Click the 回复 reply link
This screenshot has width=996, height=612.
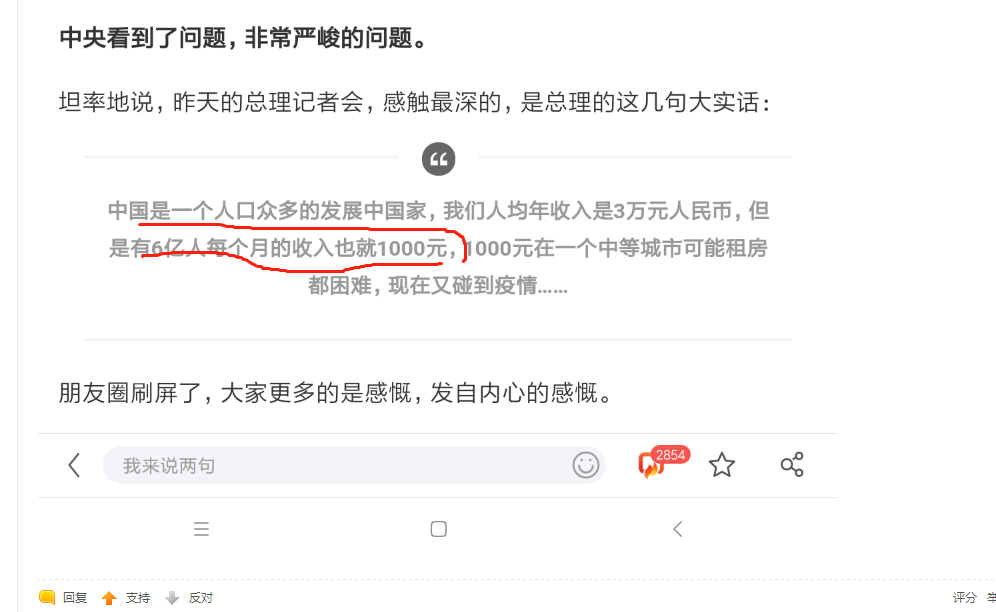75,598
